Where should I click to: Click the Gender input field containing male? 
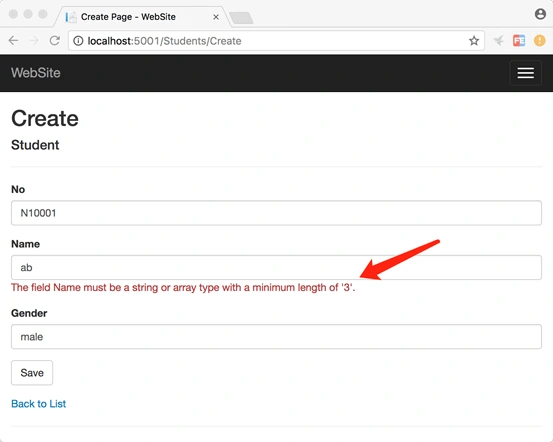point(276,337)
